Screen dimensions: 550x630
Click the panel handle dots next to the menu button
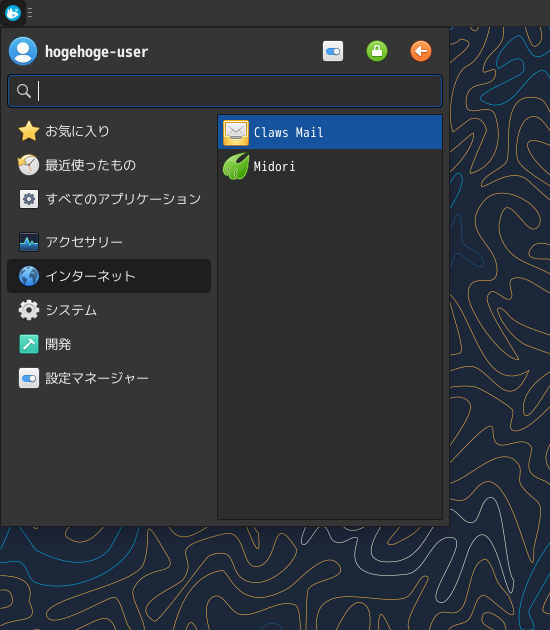point(30,13)
